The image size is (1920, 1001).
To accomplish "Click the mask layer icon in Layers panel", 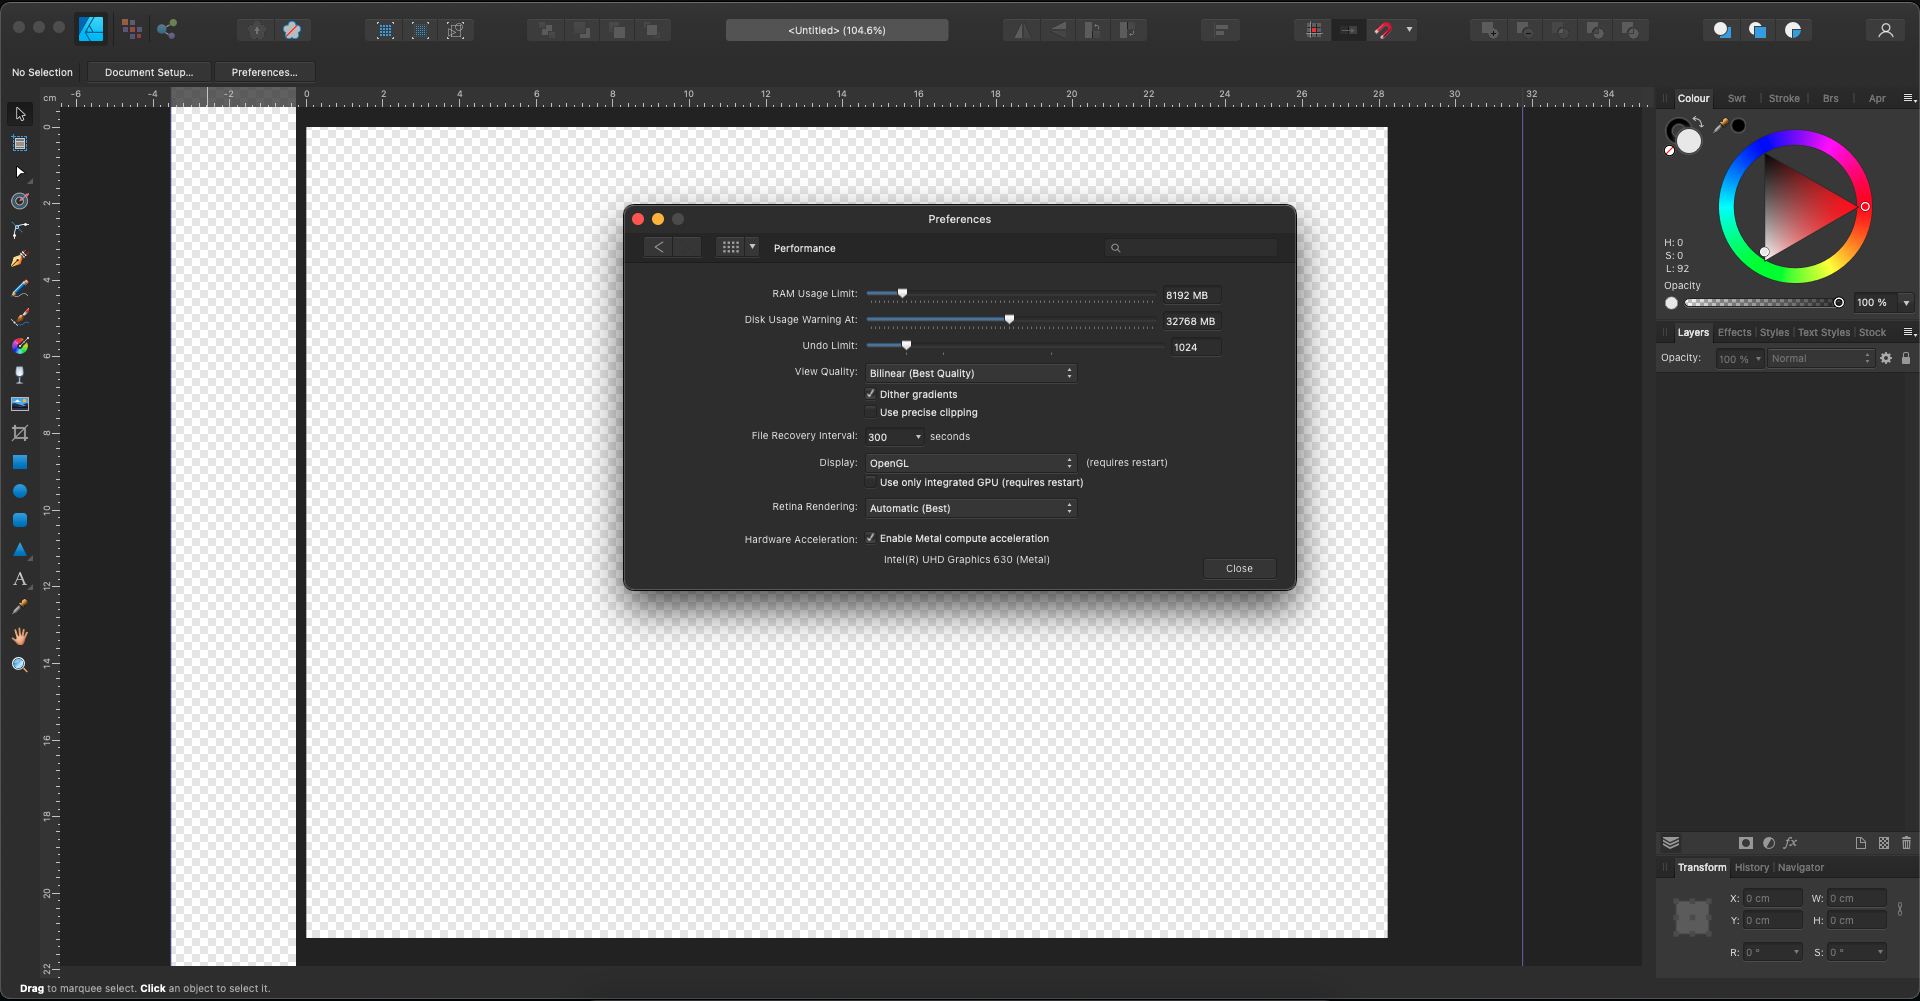I will pyautogui.click(x=1746, y=843).
